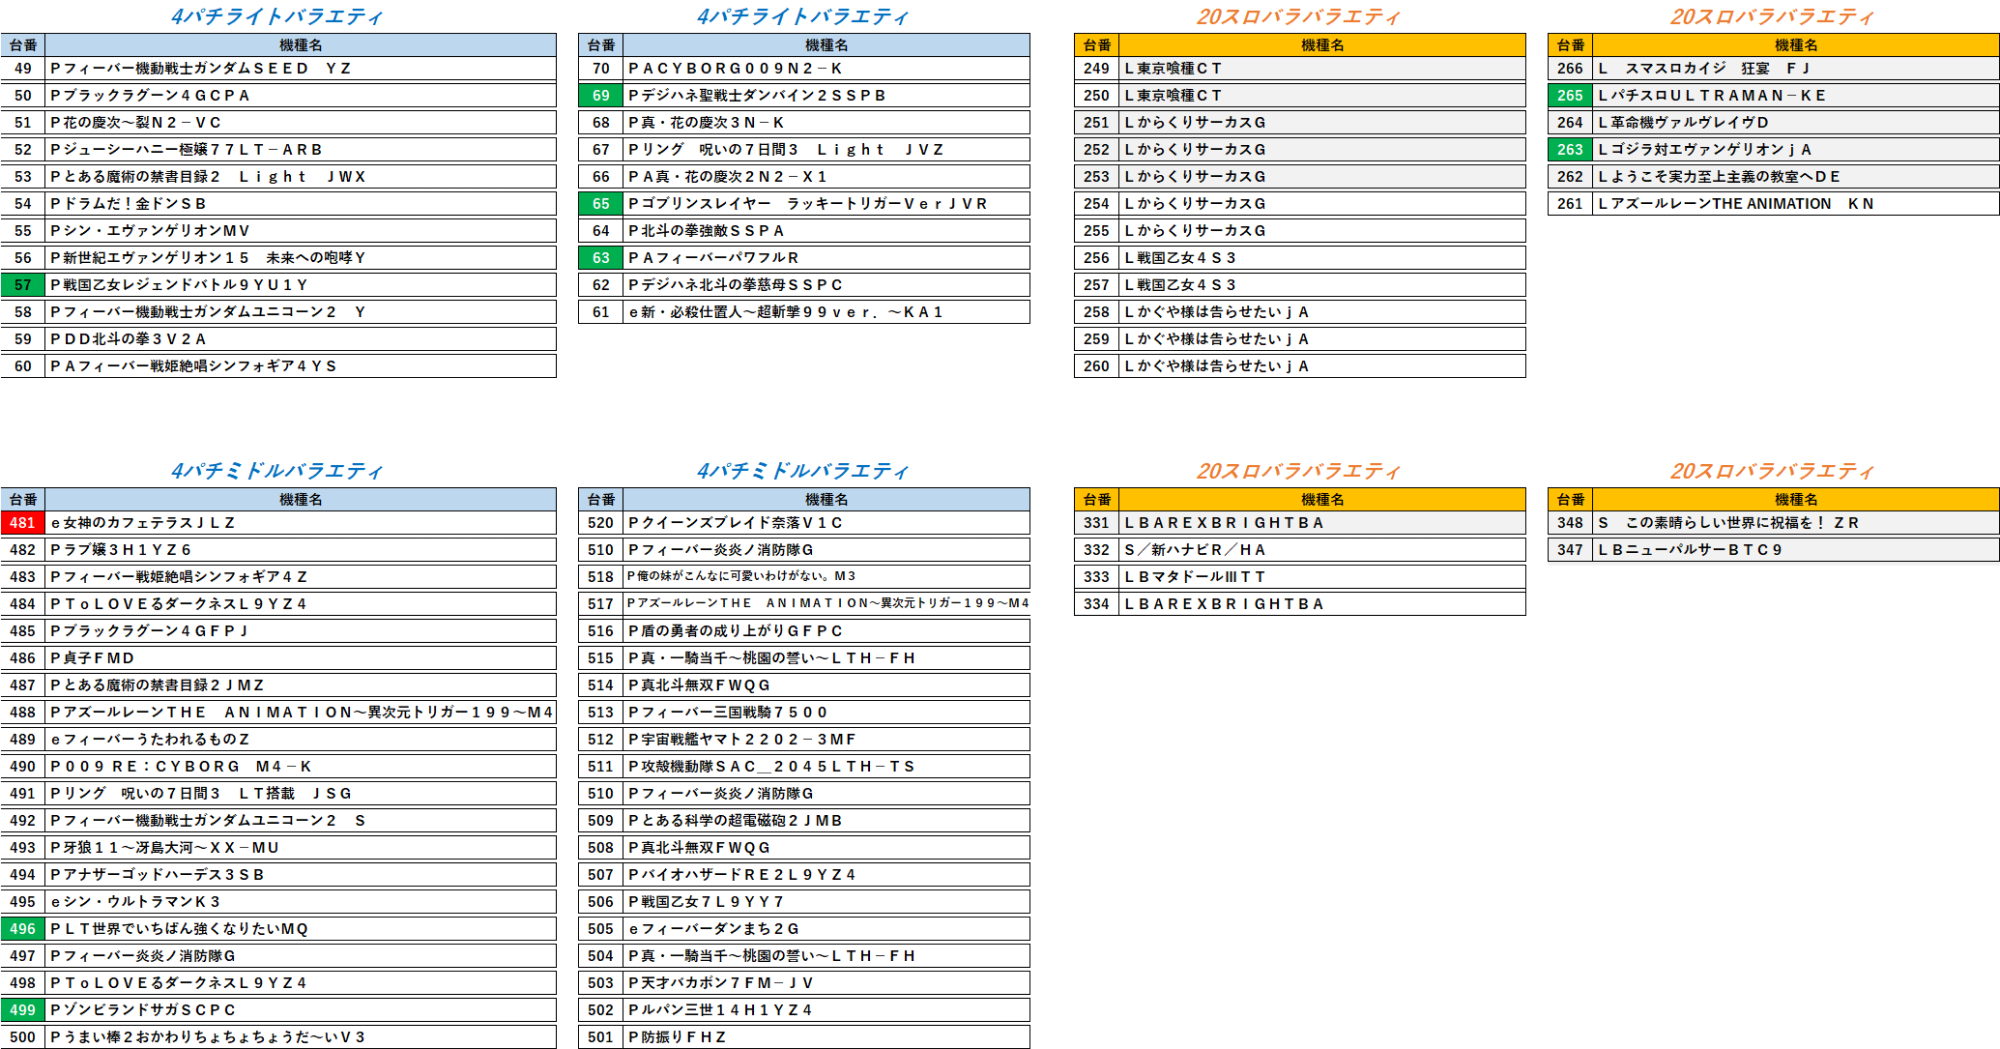Image resolution: width=2000 pixels, height=1049 pixels.
Task: Select 'e女神のカフェテラスJLZ' cell
Action: 301,523
